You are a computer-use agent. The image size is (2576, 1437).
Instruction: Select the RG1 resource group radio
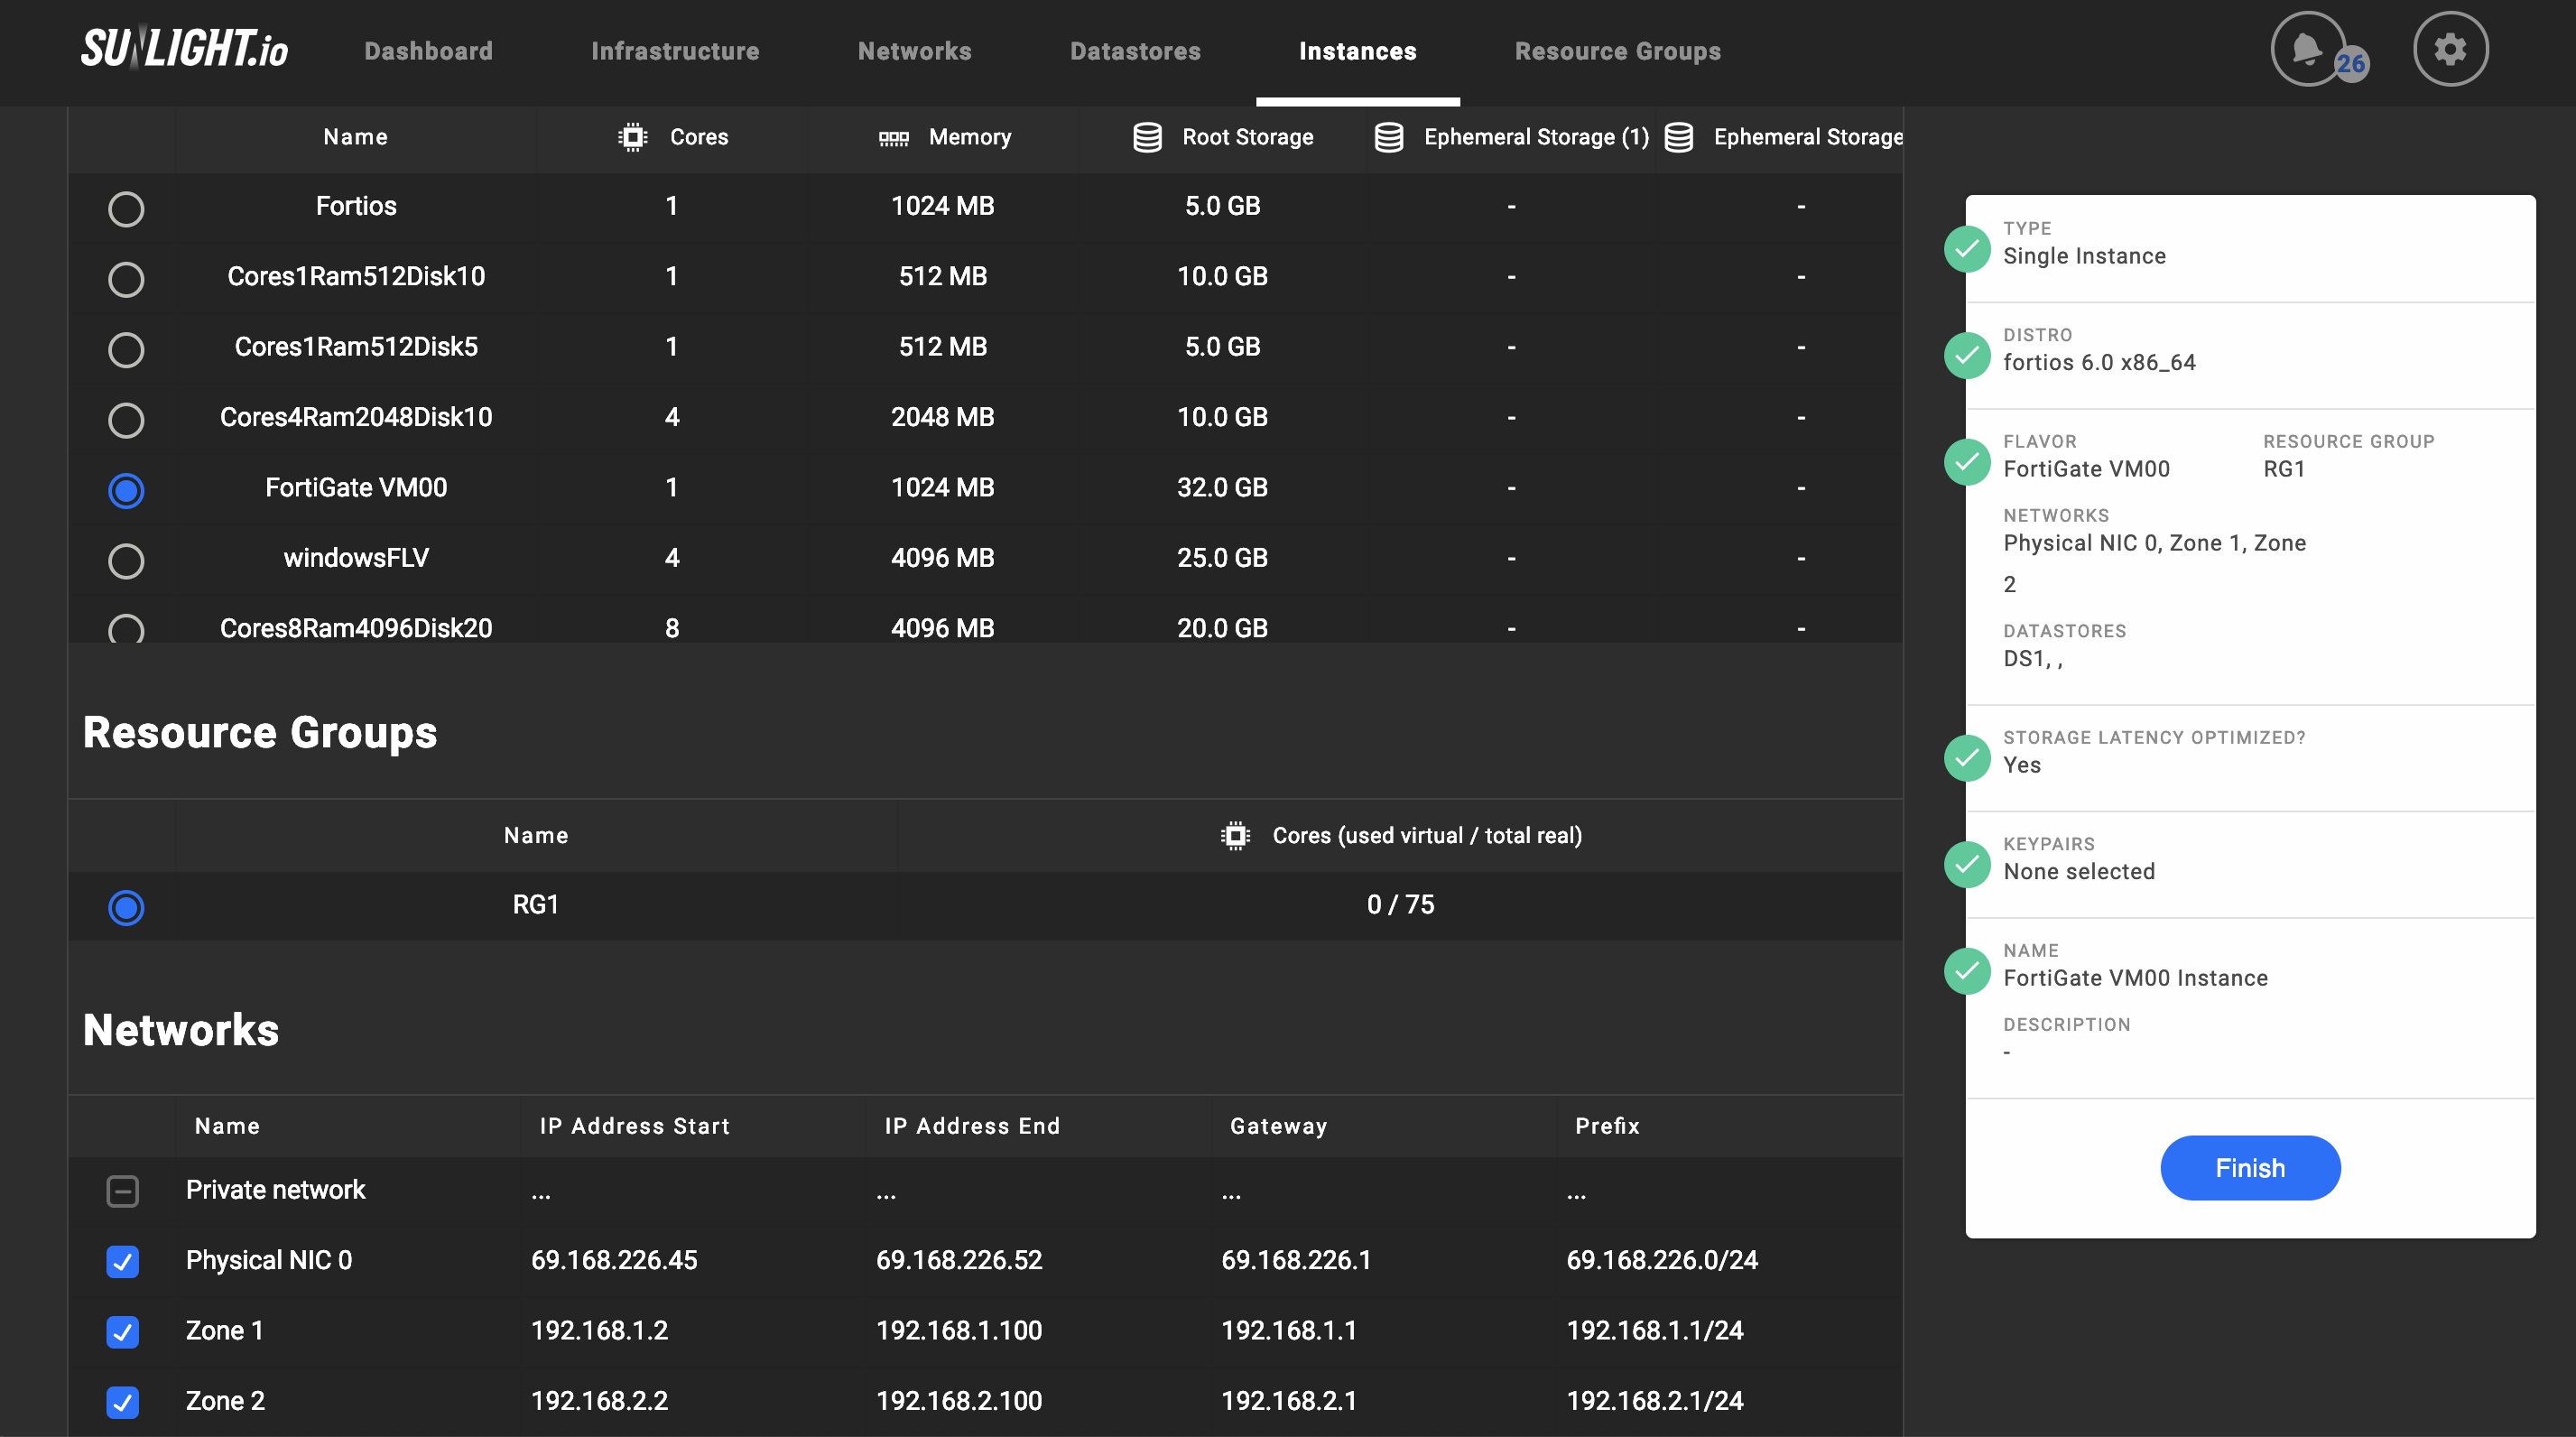click(126, 907)
